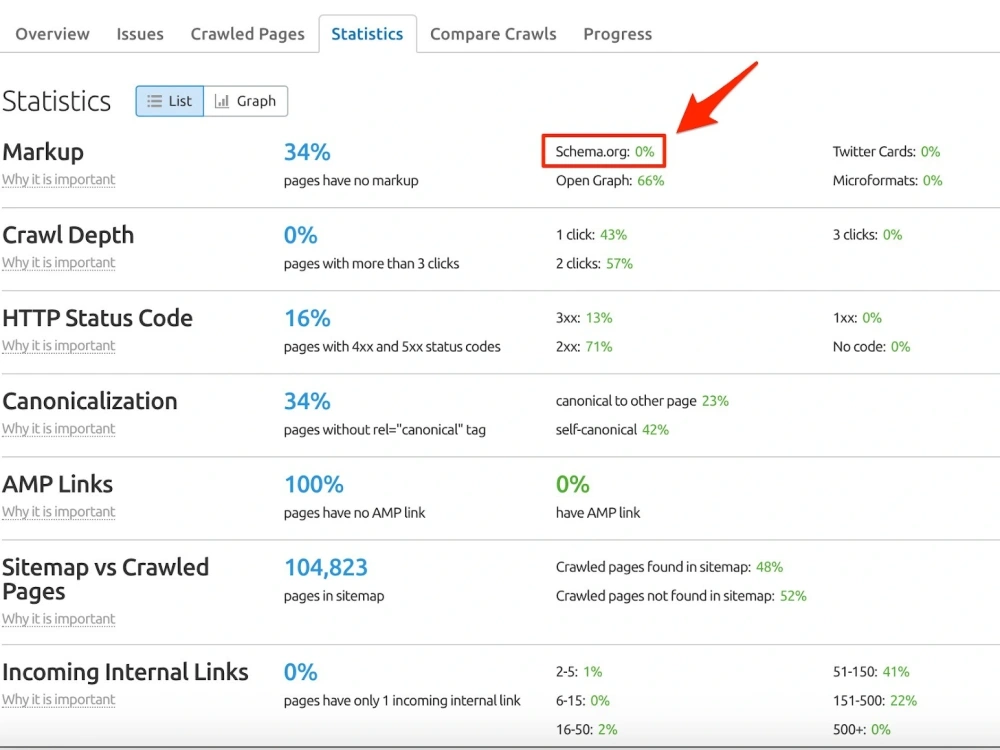Image resolution: width=1000 pixels, height=750 pixels.
Task: Open the Progress tab
Action: 617,34
